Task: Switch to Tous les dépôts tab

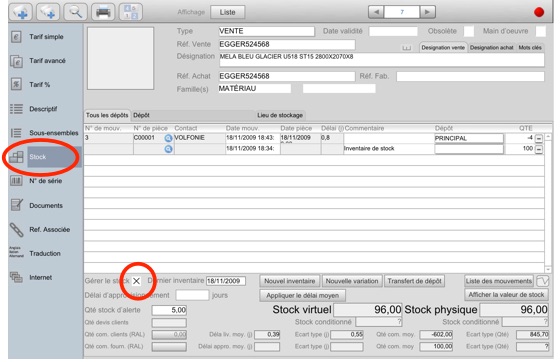Action: (x=107, y=115)
